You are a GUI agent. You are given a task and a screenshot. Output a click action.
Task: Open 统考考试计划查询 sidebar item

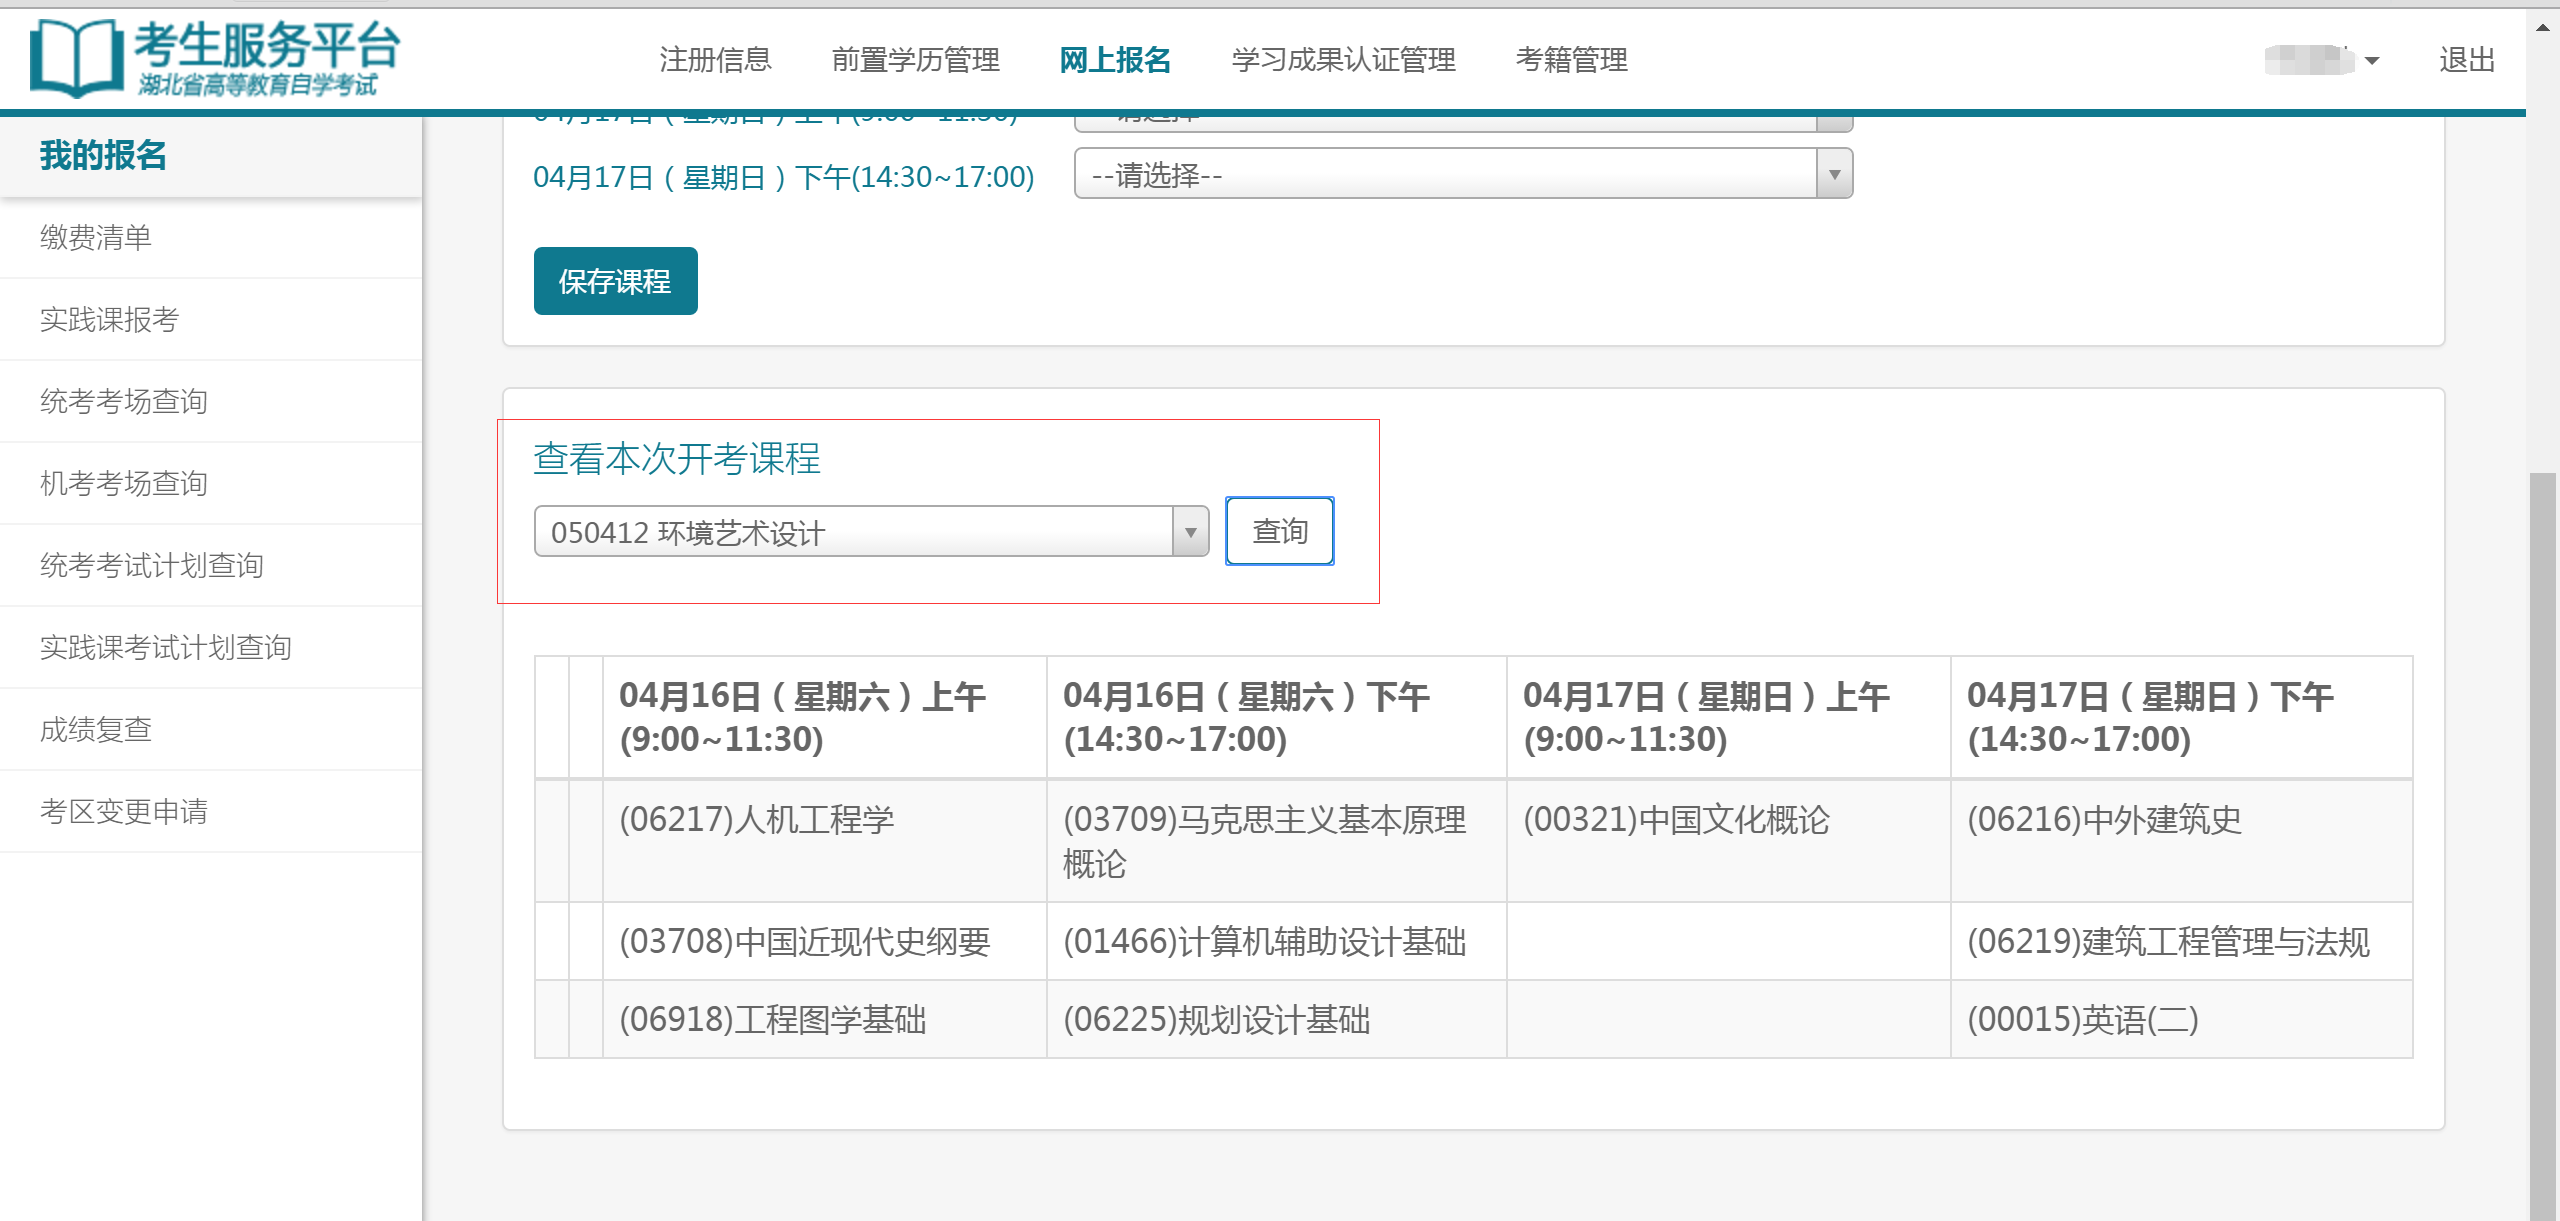pyautogui.click(x=152, y=566)
